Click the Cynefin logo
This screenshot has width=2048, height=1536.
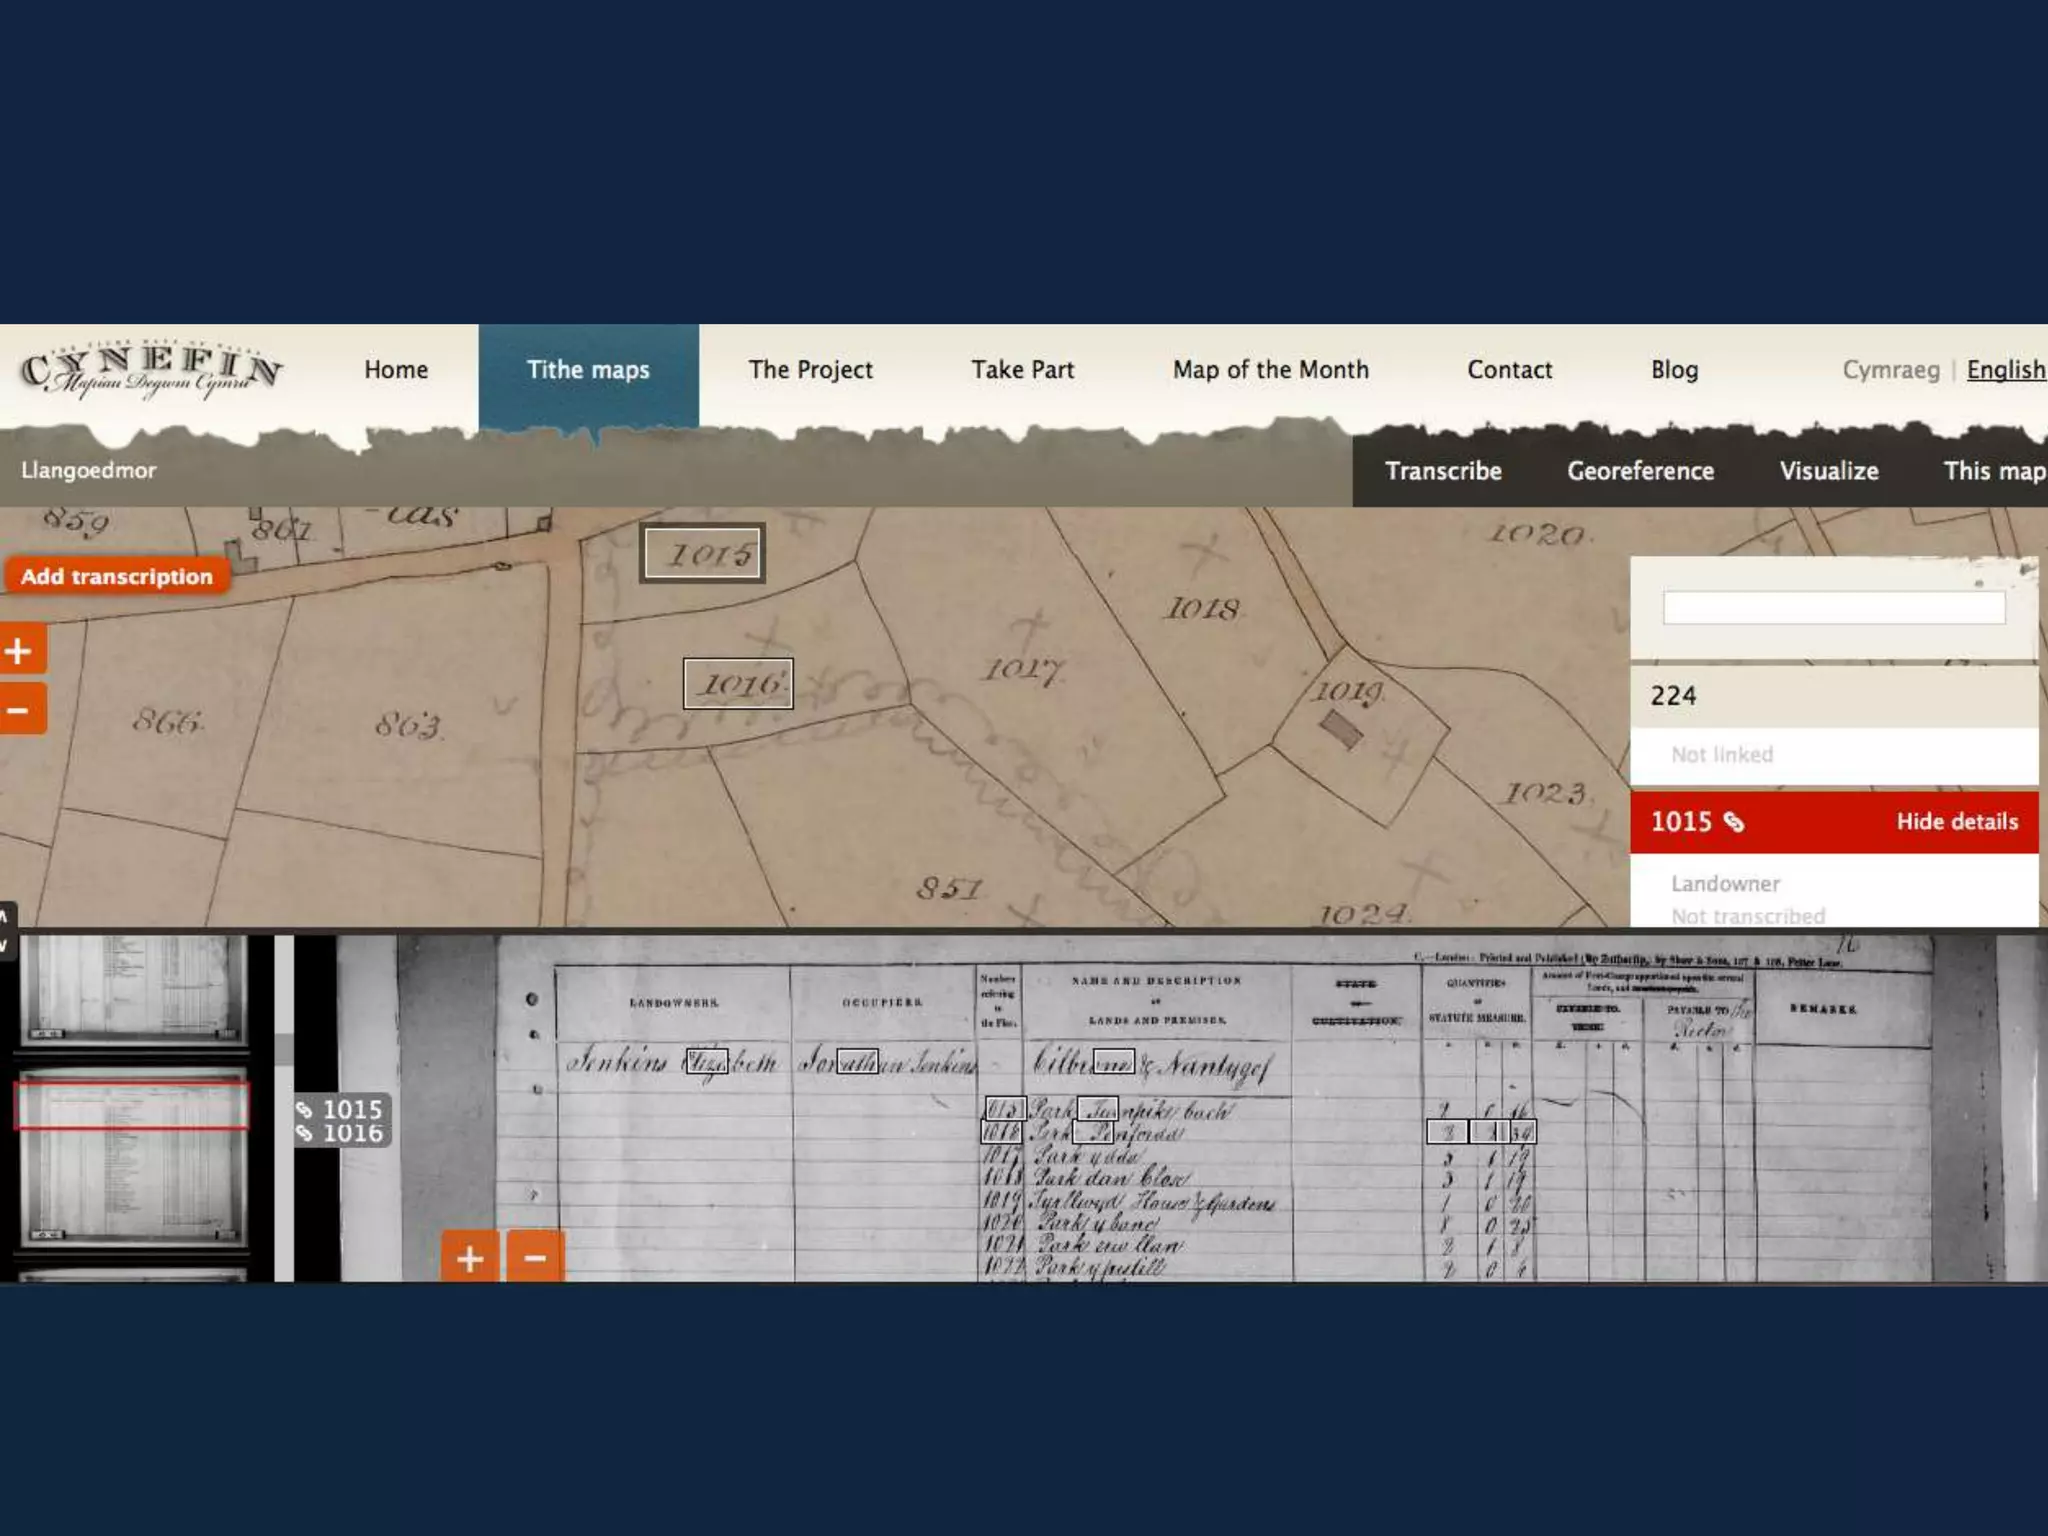tap(150, 372)
